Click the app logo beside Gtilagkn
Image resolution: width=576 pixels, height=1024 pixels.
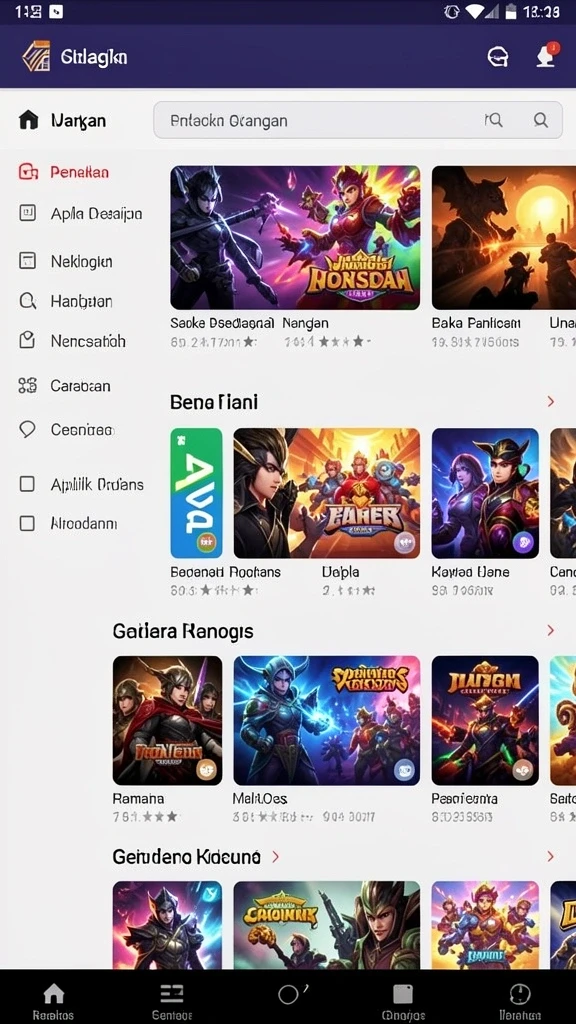pos(36,56)
